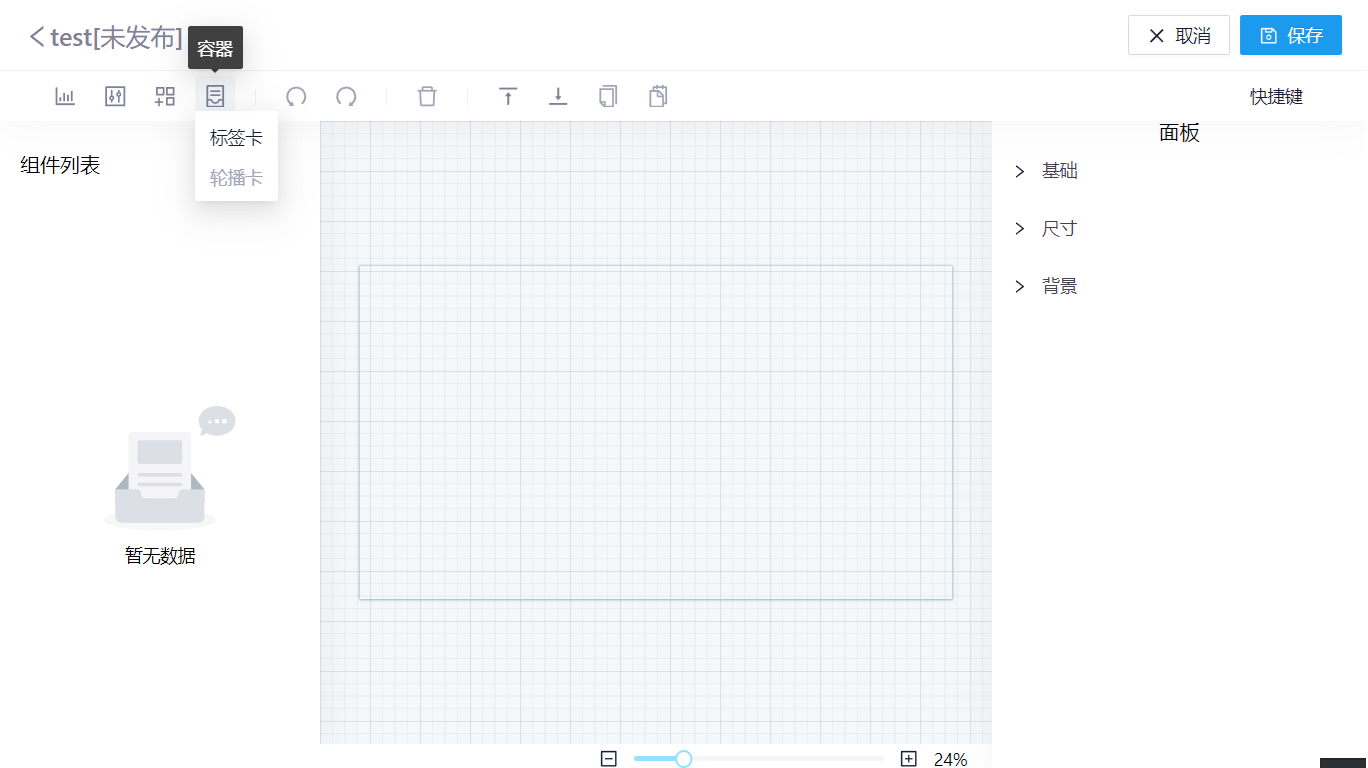This screenshot has width=1368, height=768.
Task: Click the 24% zoom value
Action: pyautogui.click(x=951, y=760)
